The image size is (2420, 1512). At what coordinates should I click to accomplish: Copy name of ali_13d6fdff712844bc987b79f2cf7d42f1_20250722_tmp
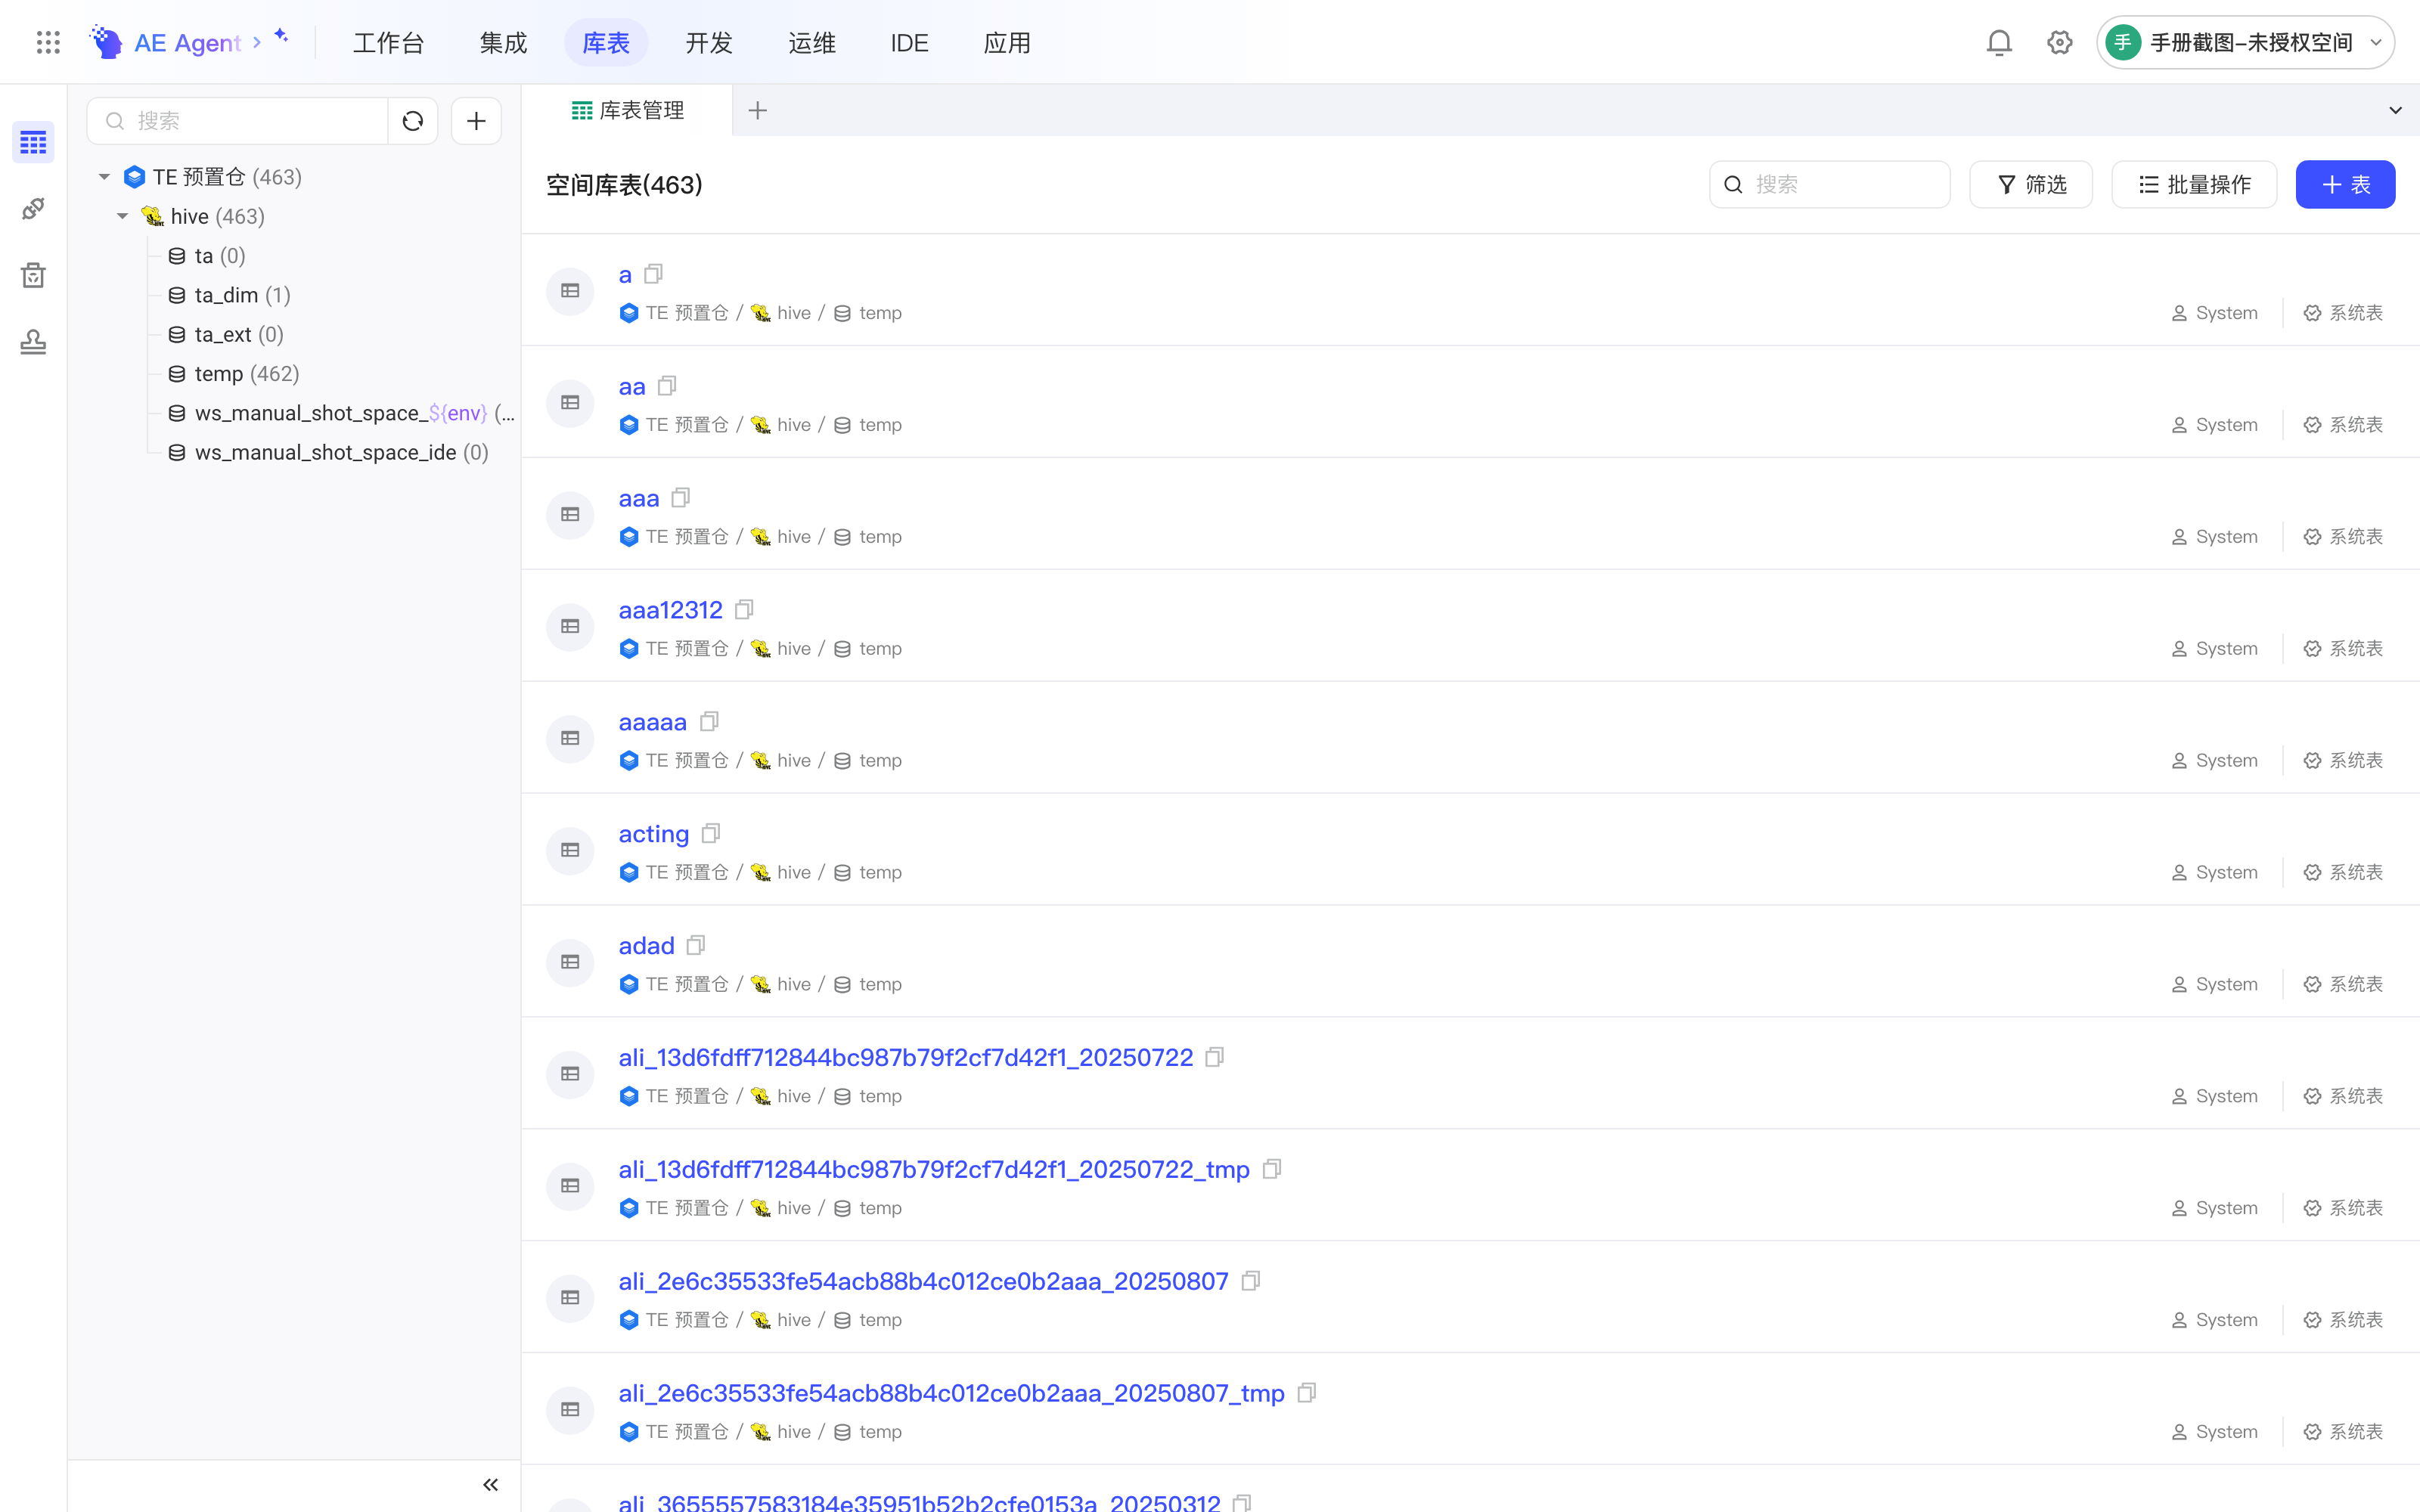[x=1272, y=1169]
